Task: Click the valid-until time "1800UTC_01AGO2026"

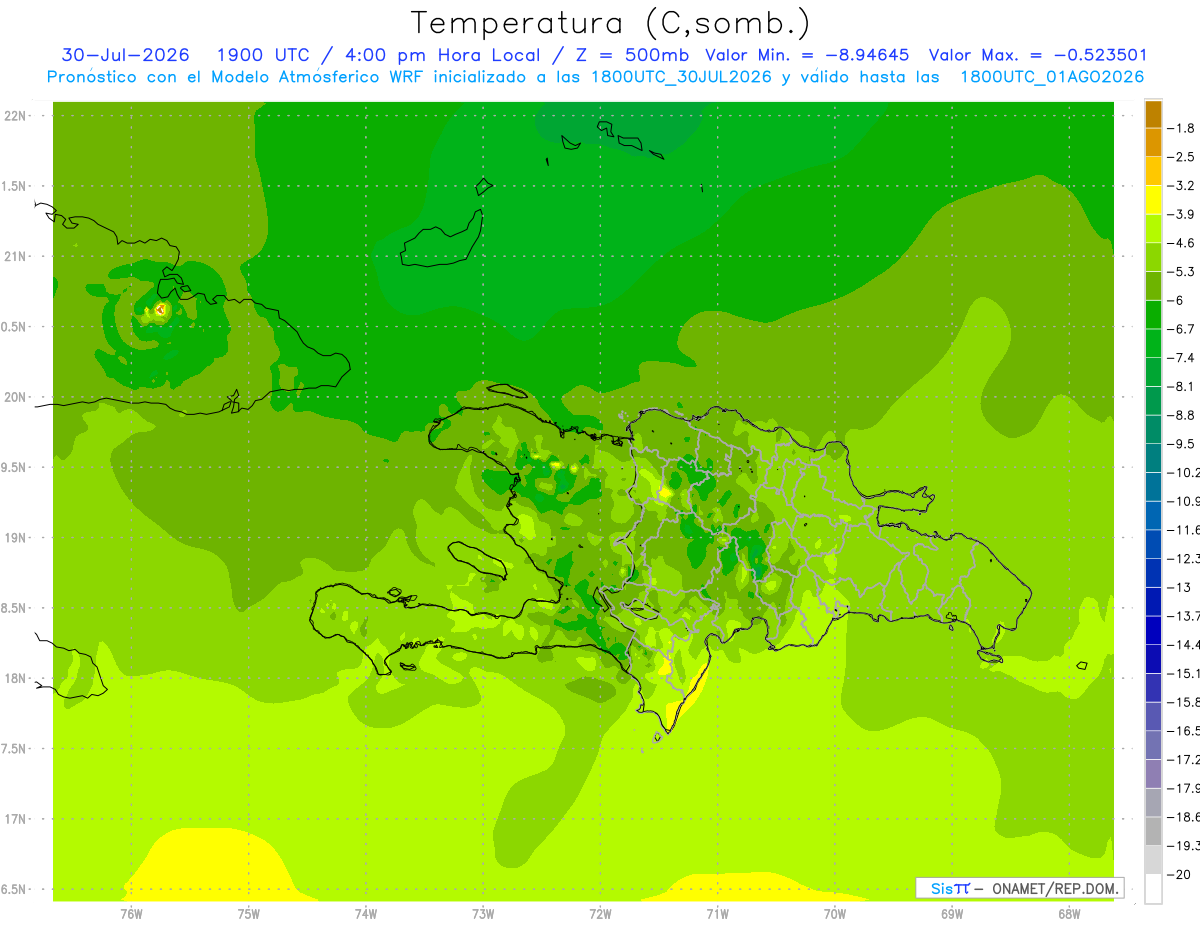Action: click(1052, 77)
